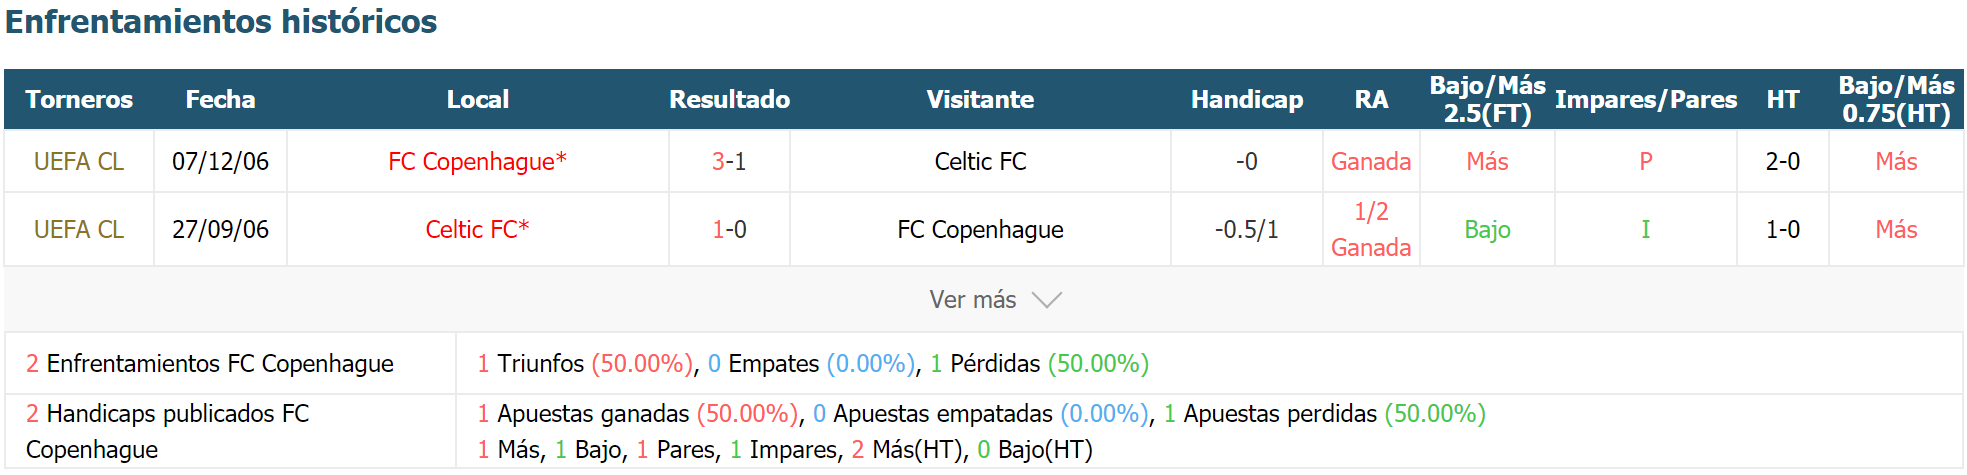Click UEFA CL tournament for 07/12/06

79,161
